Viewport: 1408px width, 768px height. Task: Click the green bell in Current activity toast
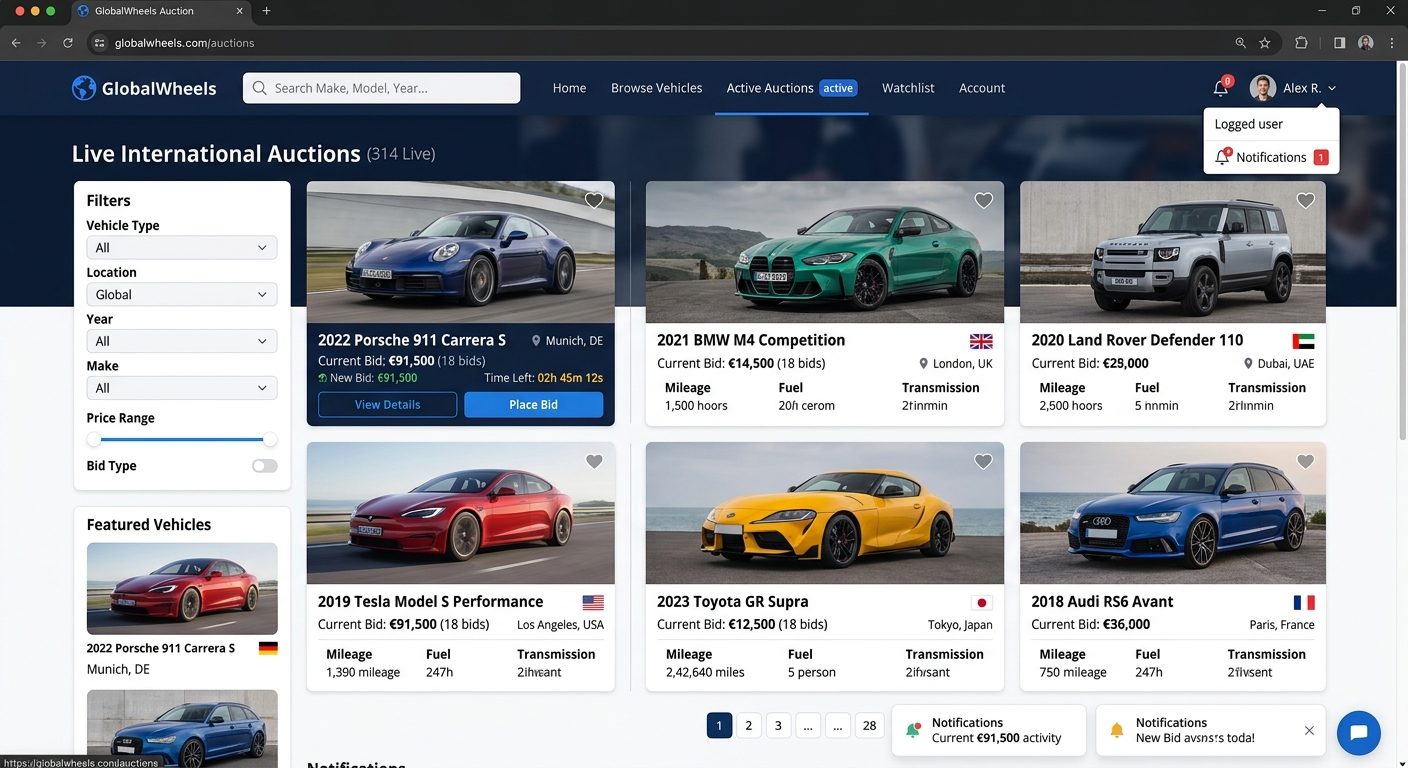[x=912, y=731]
